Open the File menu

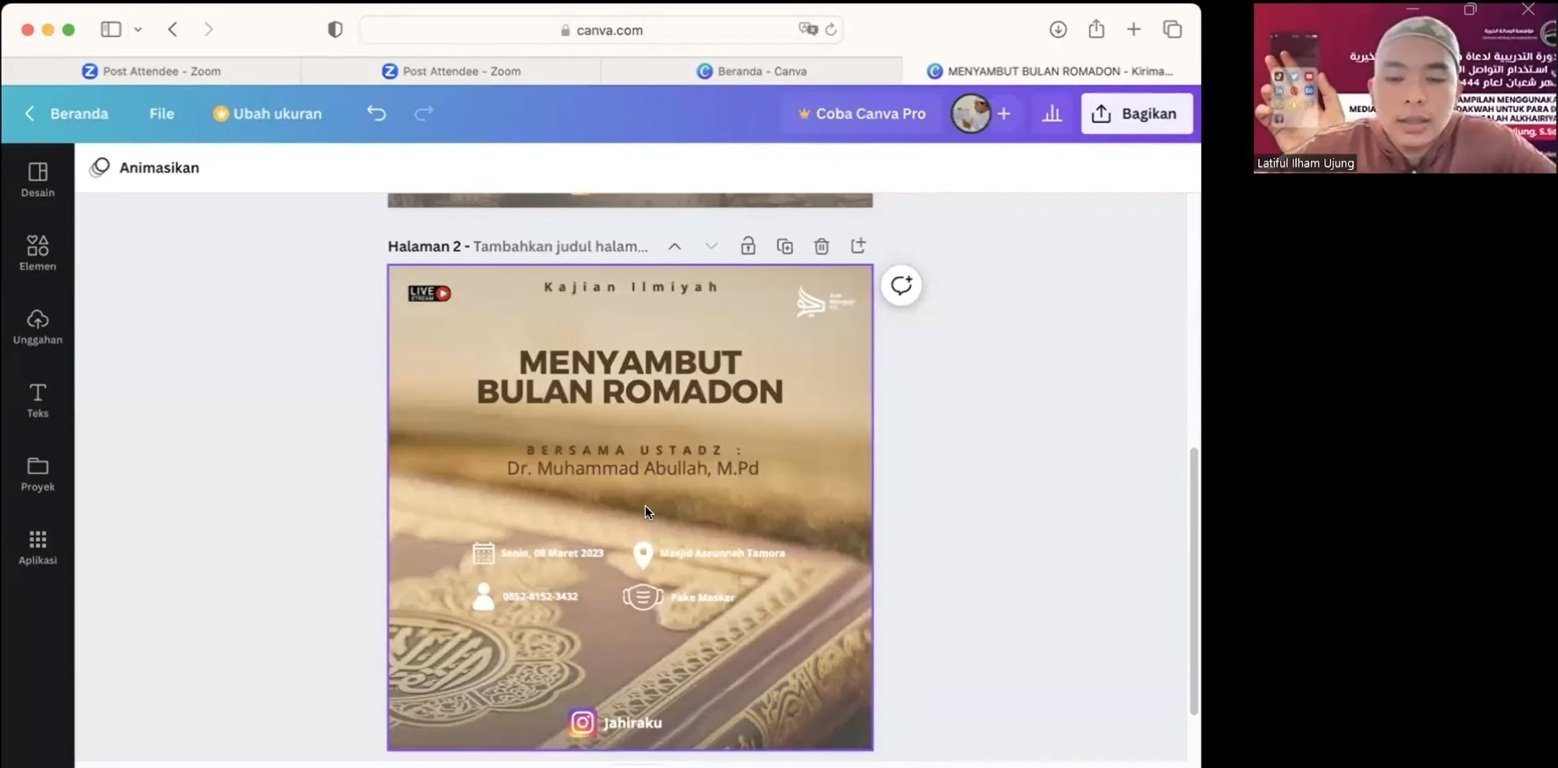[x=161, y=114]
